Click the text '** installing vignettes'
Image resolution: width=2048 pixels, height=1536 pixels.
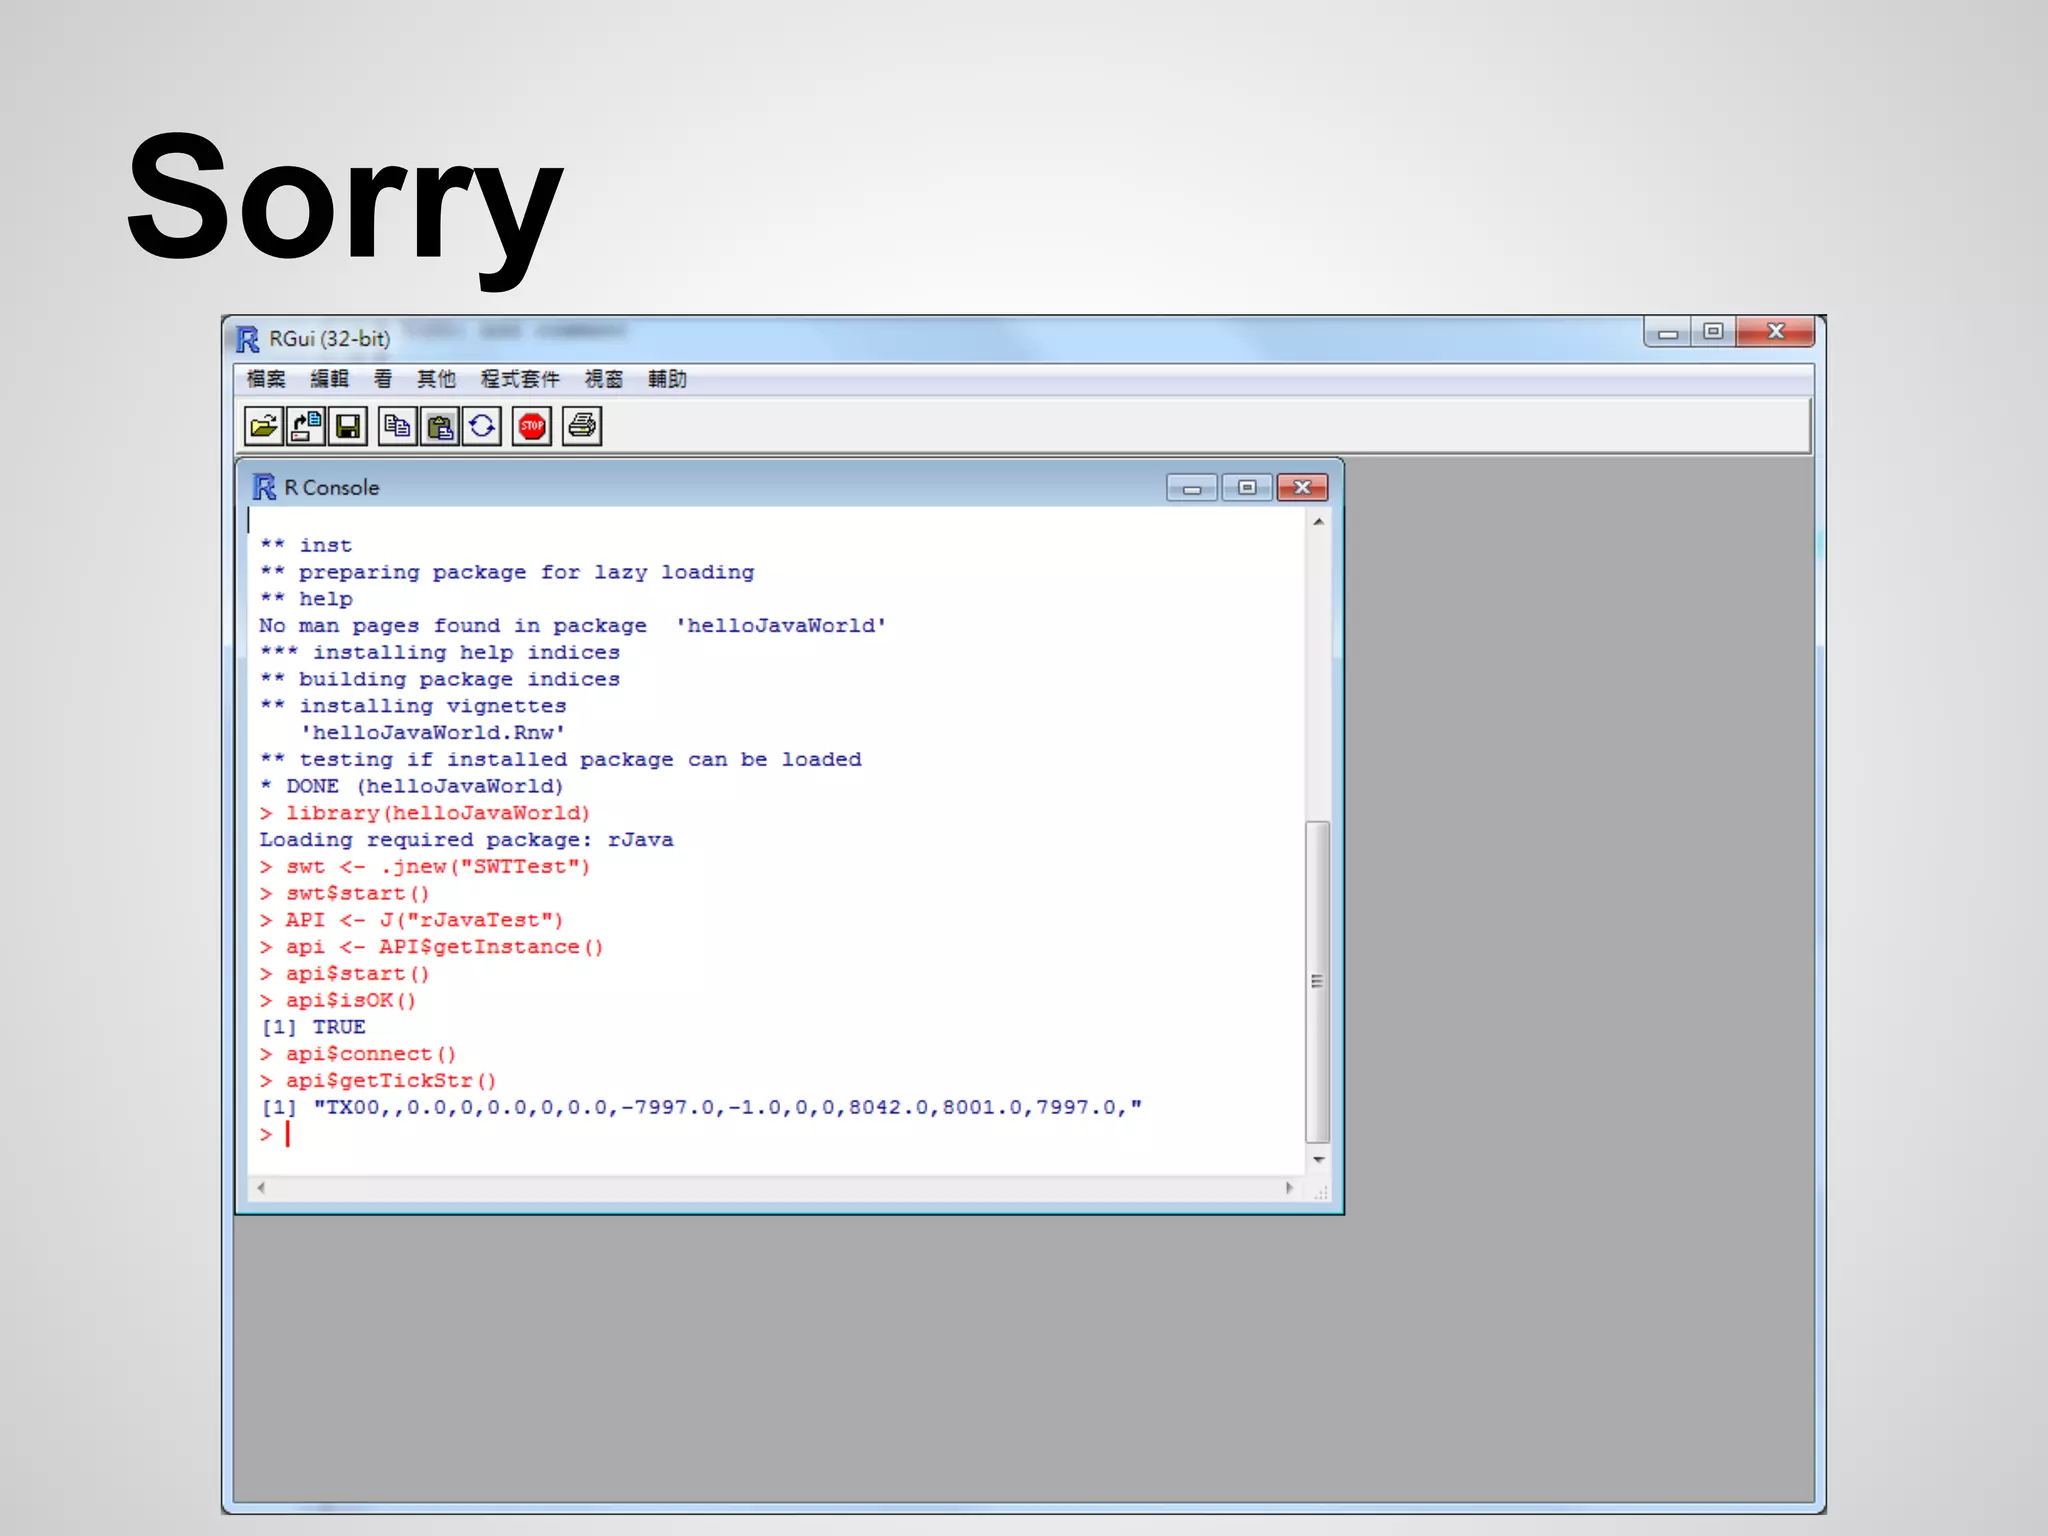coord(413,706)
